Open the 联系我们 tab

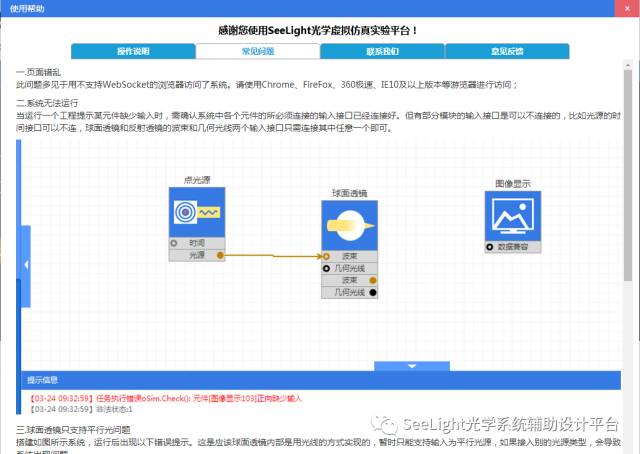pyautogui.click(x=382, y=51)
